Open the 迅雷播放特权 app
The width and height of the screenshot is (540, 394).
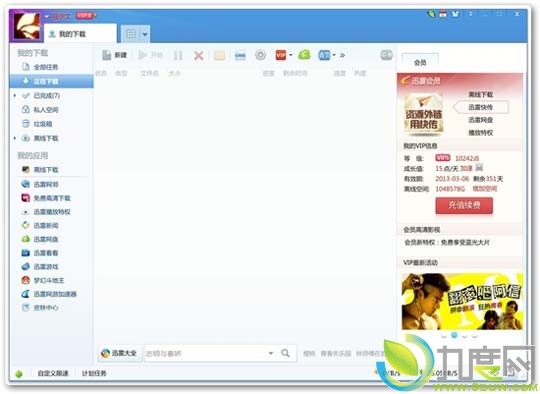pos(52,212)
